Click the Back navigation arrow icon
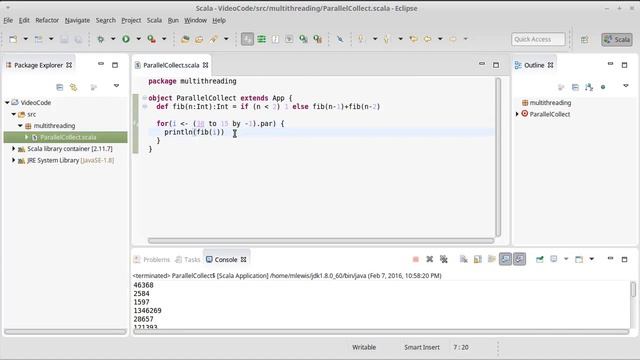Screen dimensions: 640x360 pos(427,39)
